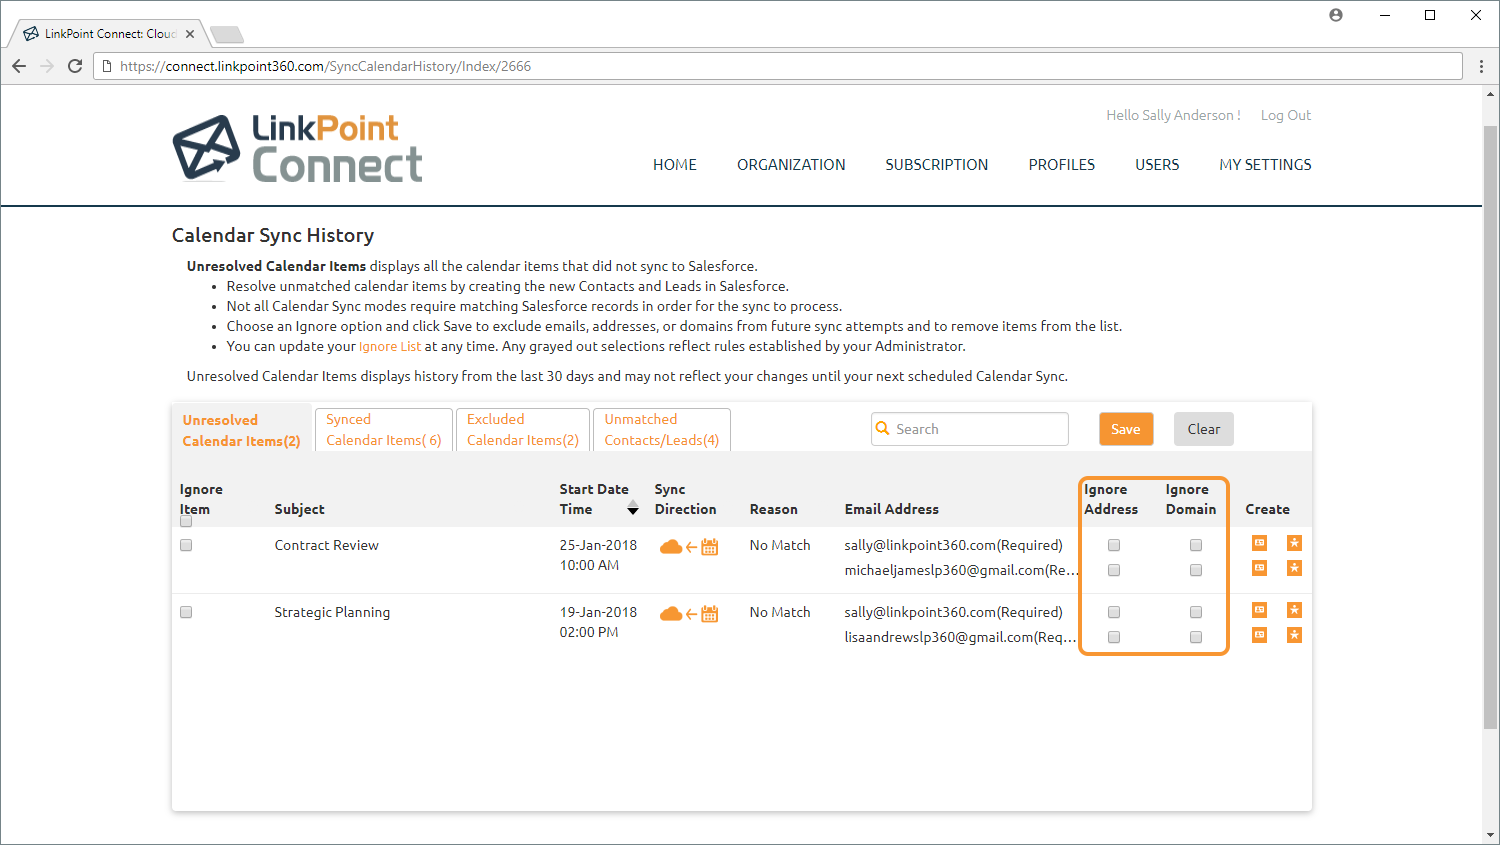Open Unresolved Calendar Items tab
This screenshot has width=1500, height=845.
point(241,430)
